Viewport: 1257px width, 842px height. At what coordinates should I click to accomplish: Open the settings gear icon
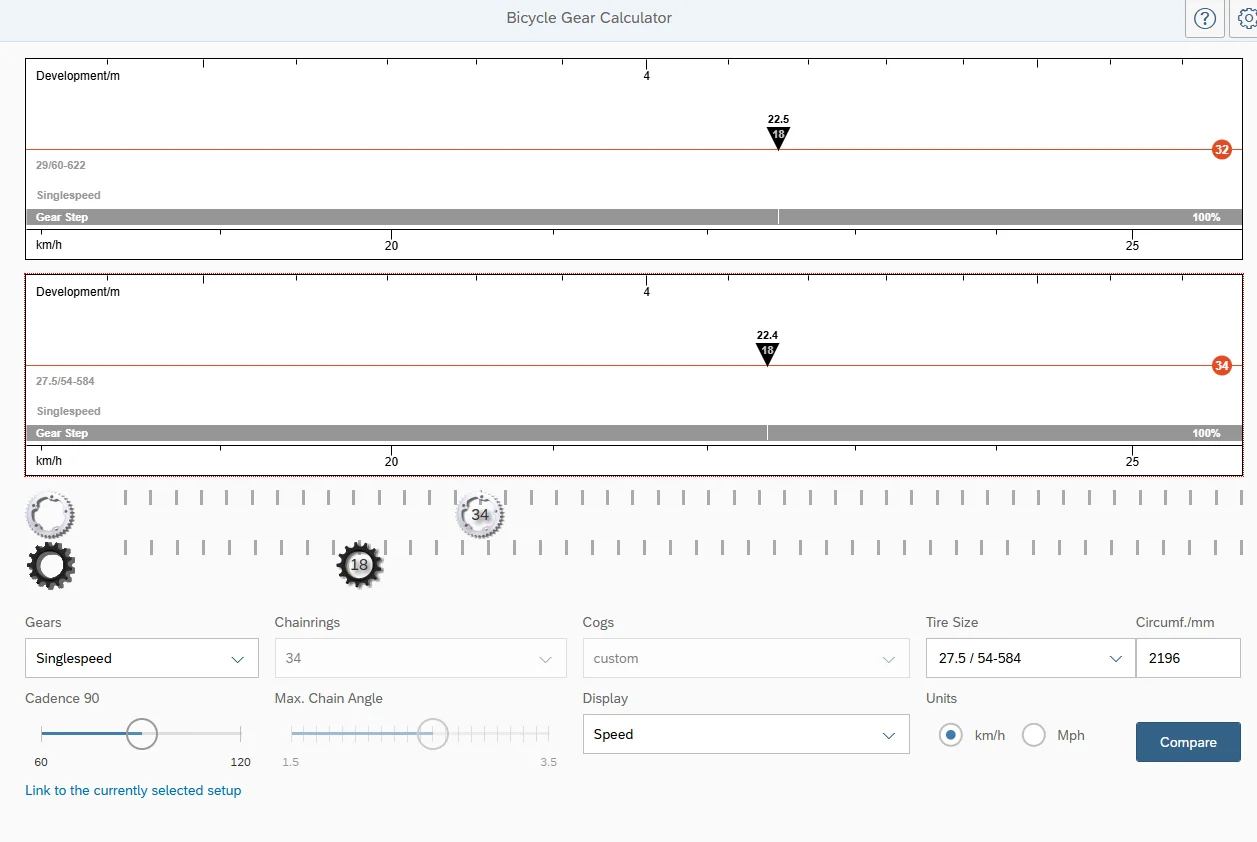[1247, 19]
